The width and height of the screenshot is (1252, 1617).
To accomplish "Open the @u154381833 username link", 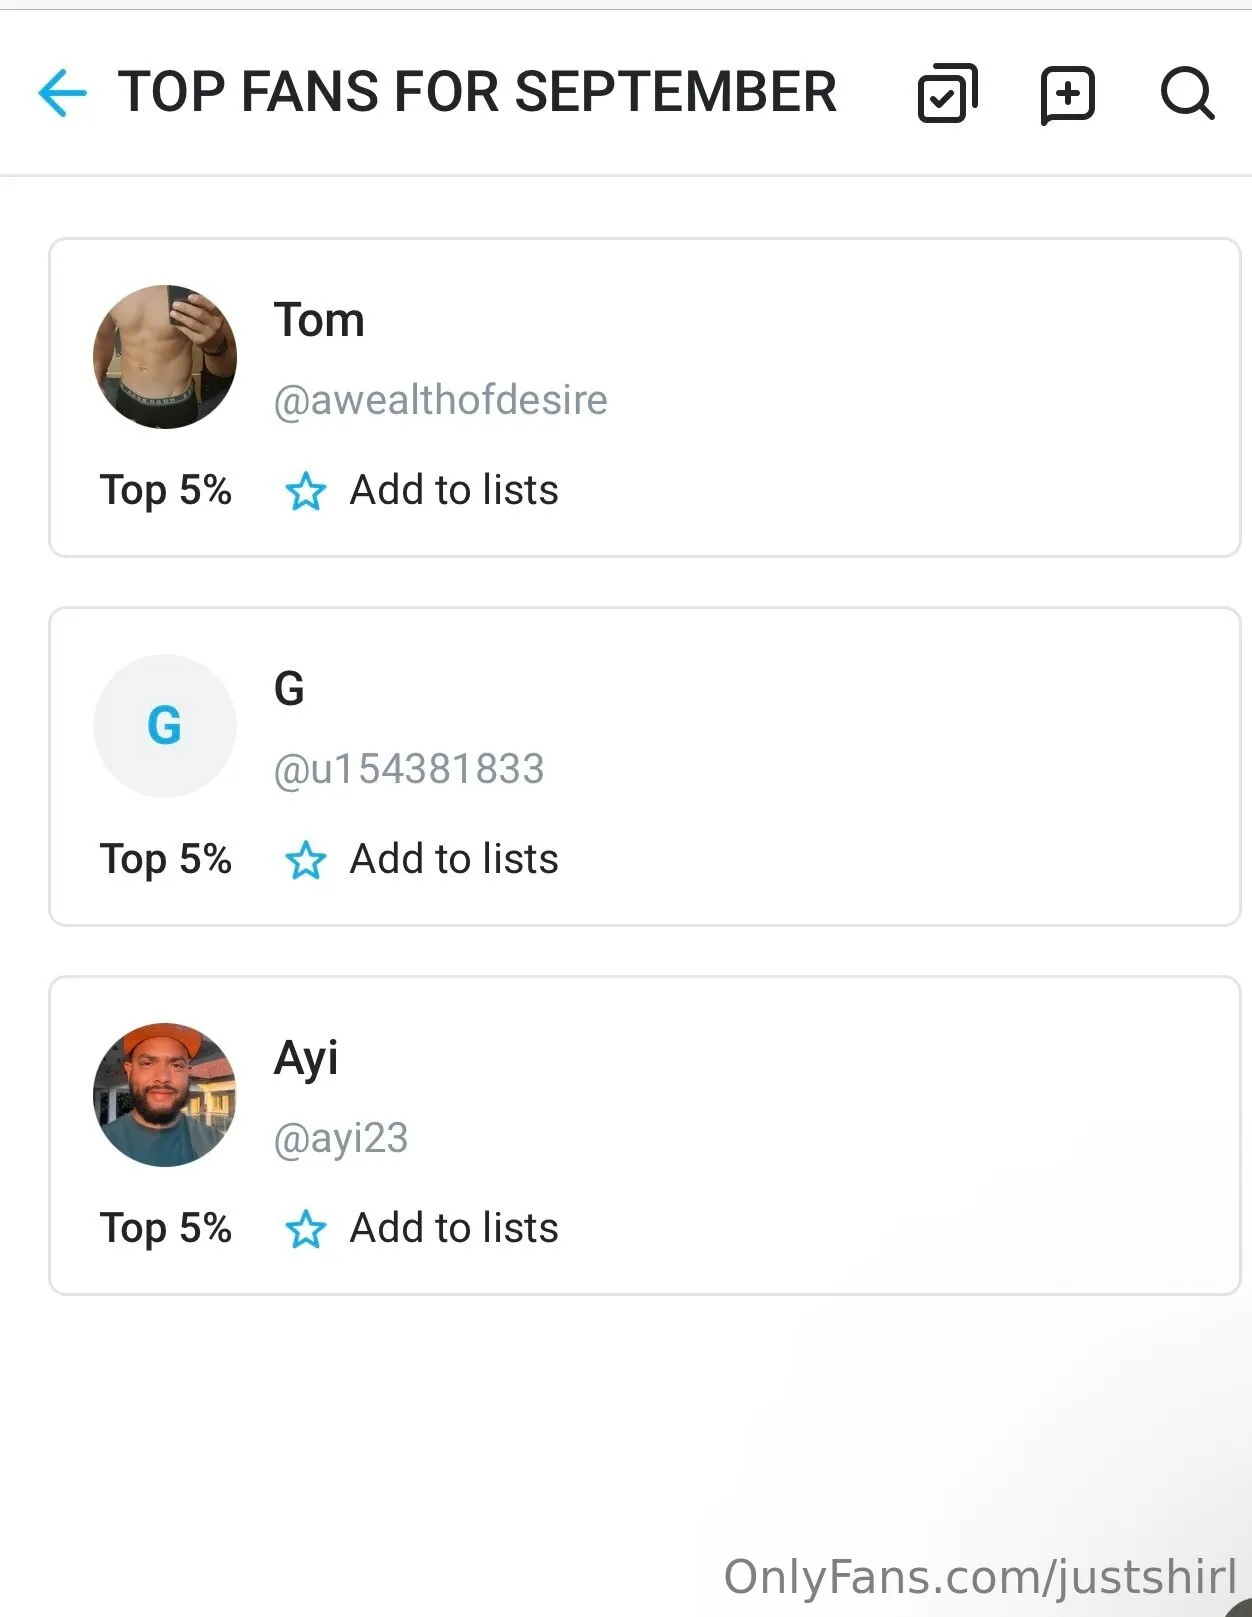I will coord(408,769).
